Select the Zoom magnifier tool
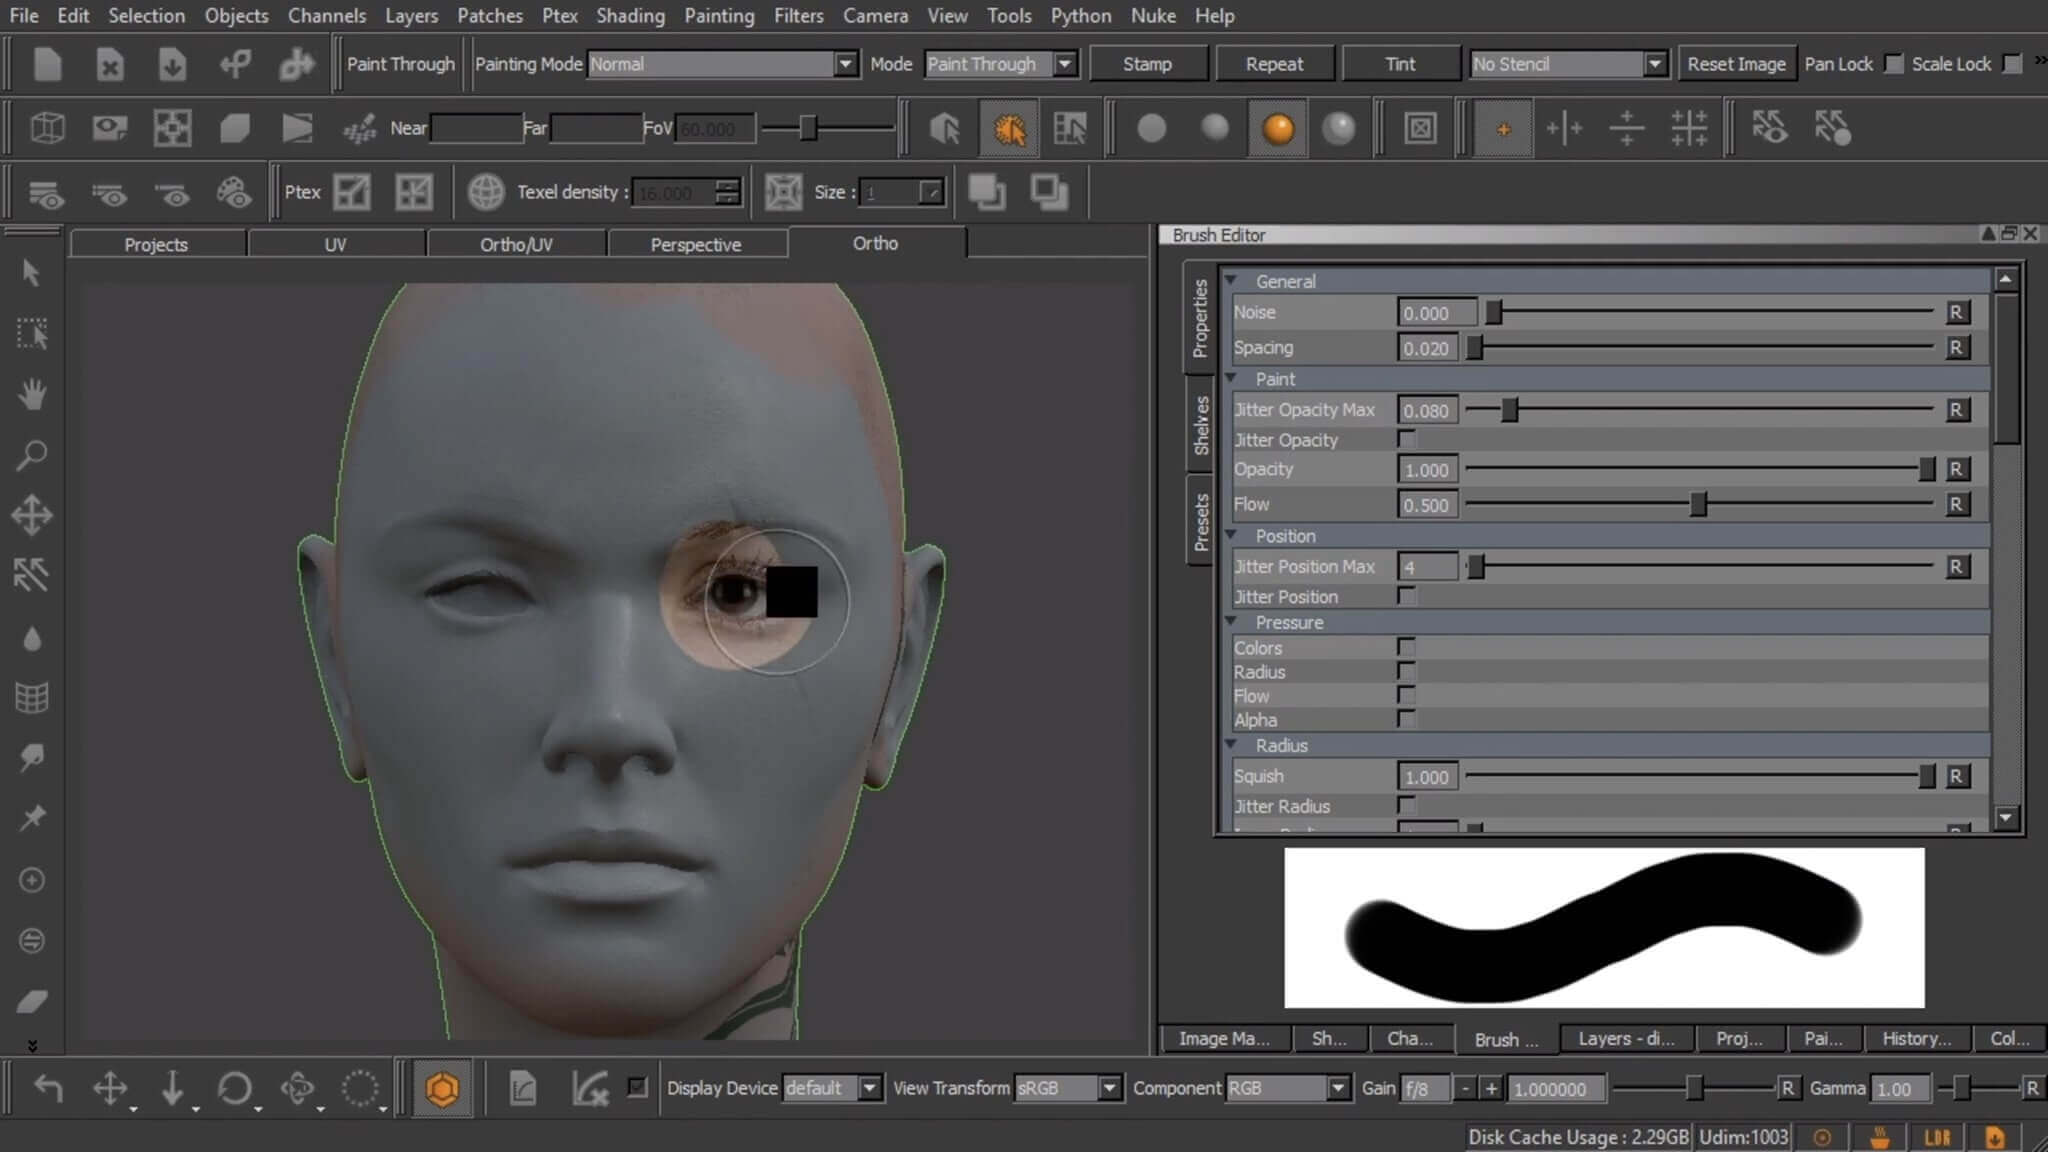 click(32, 455)
